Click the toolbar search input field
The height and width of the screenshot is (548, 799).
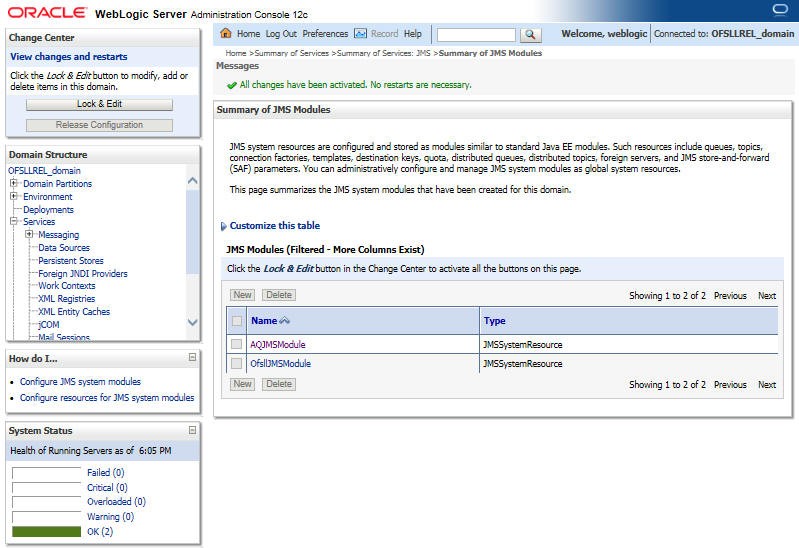(476, 35)
